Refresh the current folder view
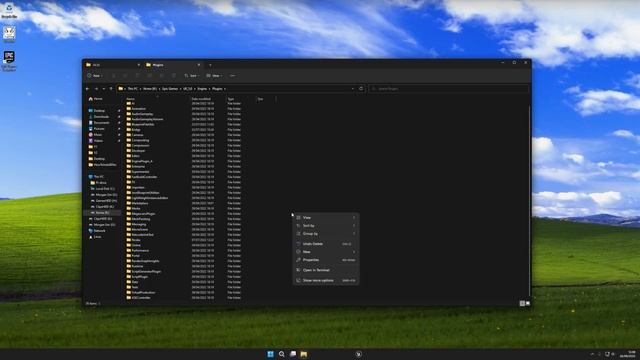 click(361, 89)
